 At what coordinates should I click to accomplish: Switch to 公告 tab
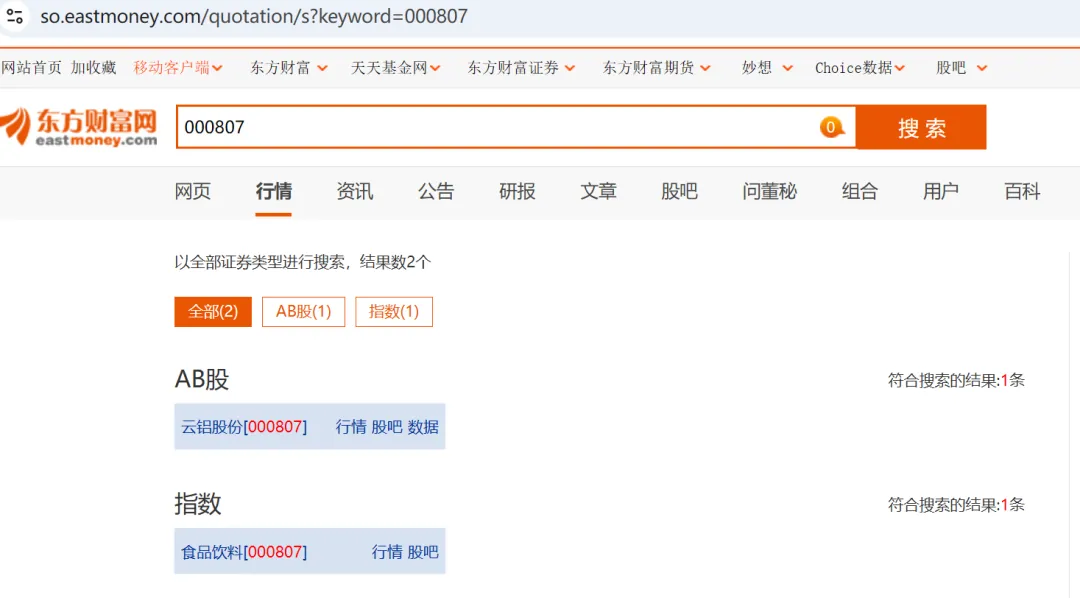(436, 192)
